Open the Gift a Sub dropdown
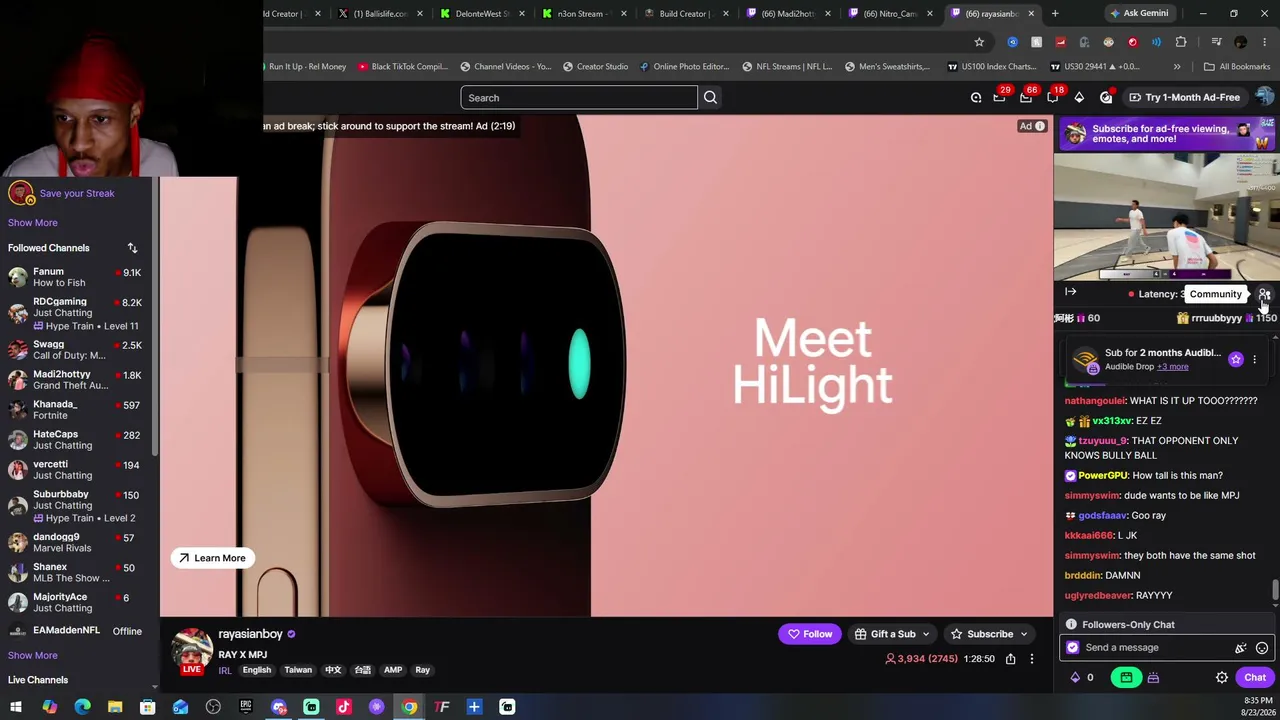The image size is (1280, 720). (892, 634)
